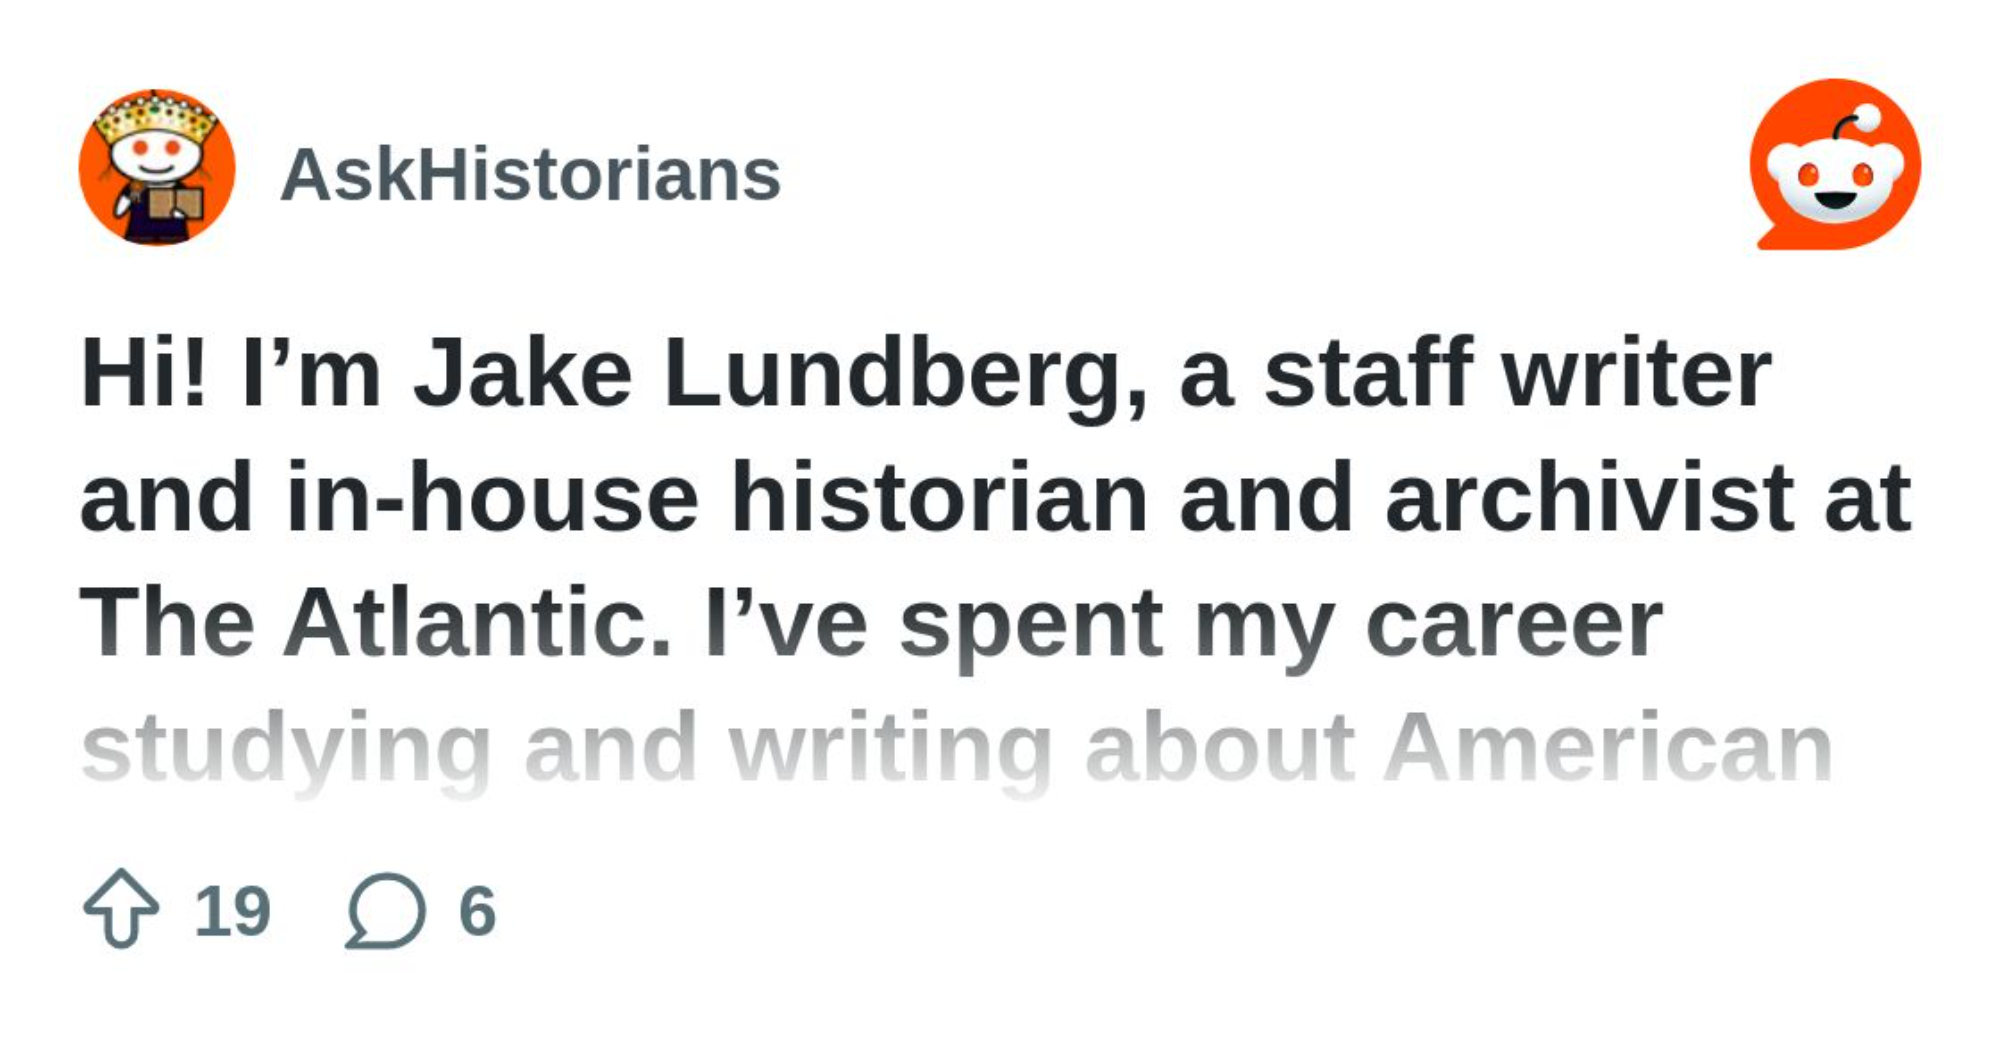Open the Reddit logo at top right

tap(1835, 165)
